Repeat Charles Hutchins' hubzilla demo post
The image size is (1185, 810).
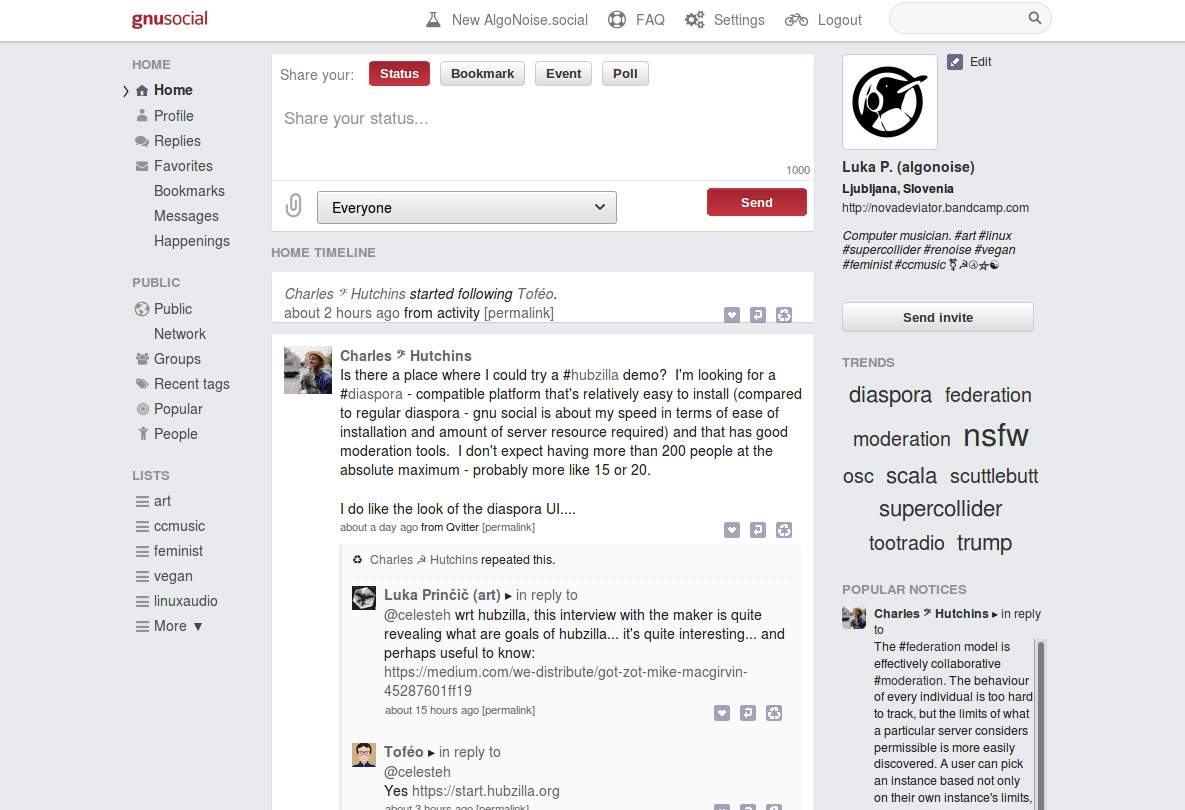point(784,530)
